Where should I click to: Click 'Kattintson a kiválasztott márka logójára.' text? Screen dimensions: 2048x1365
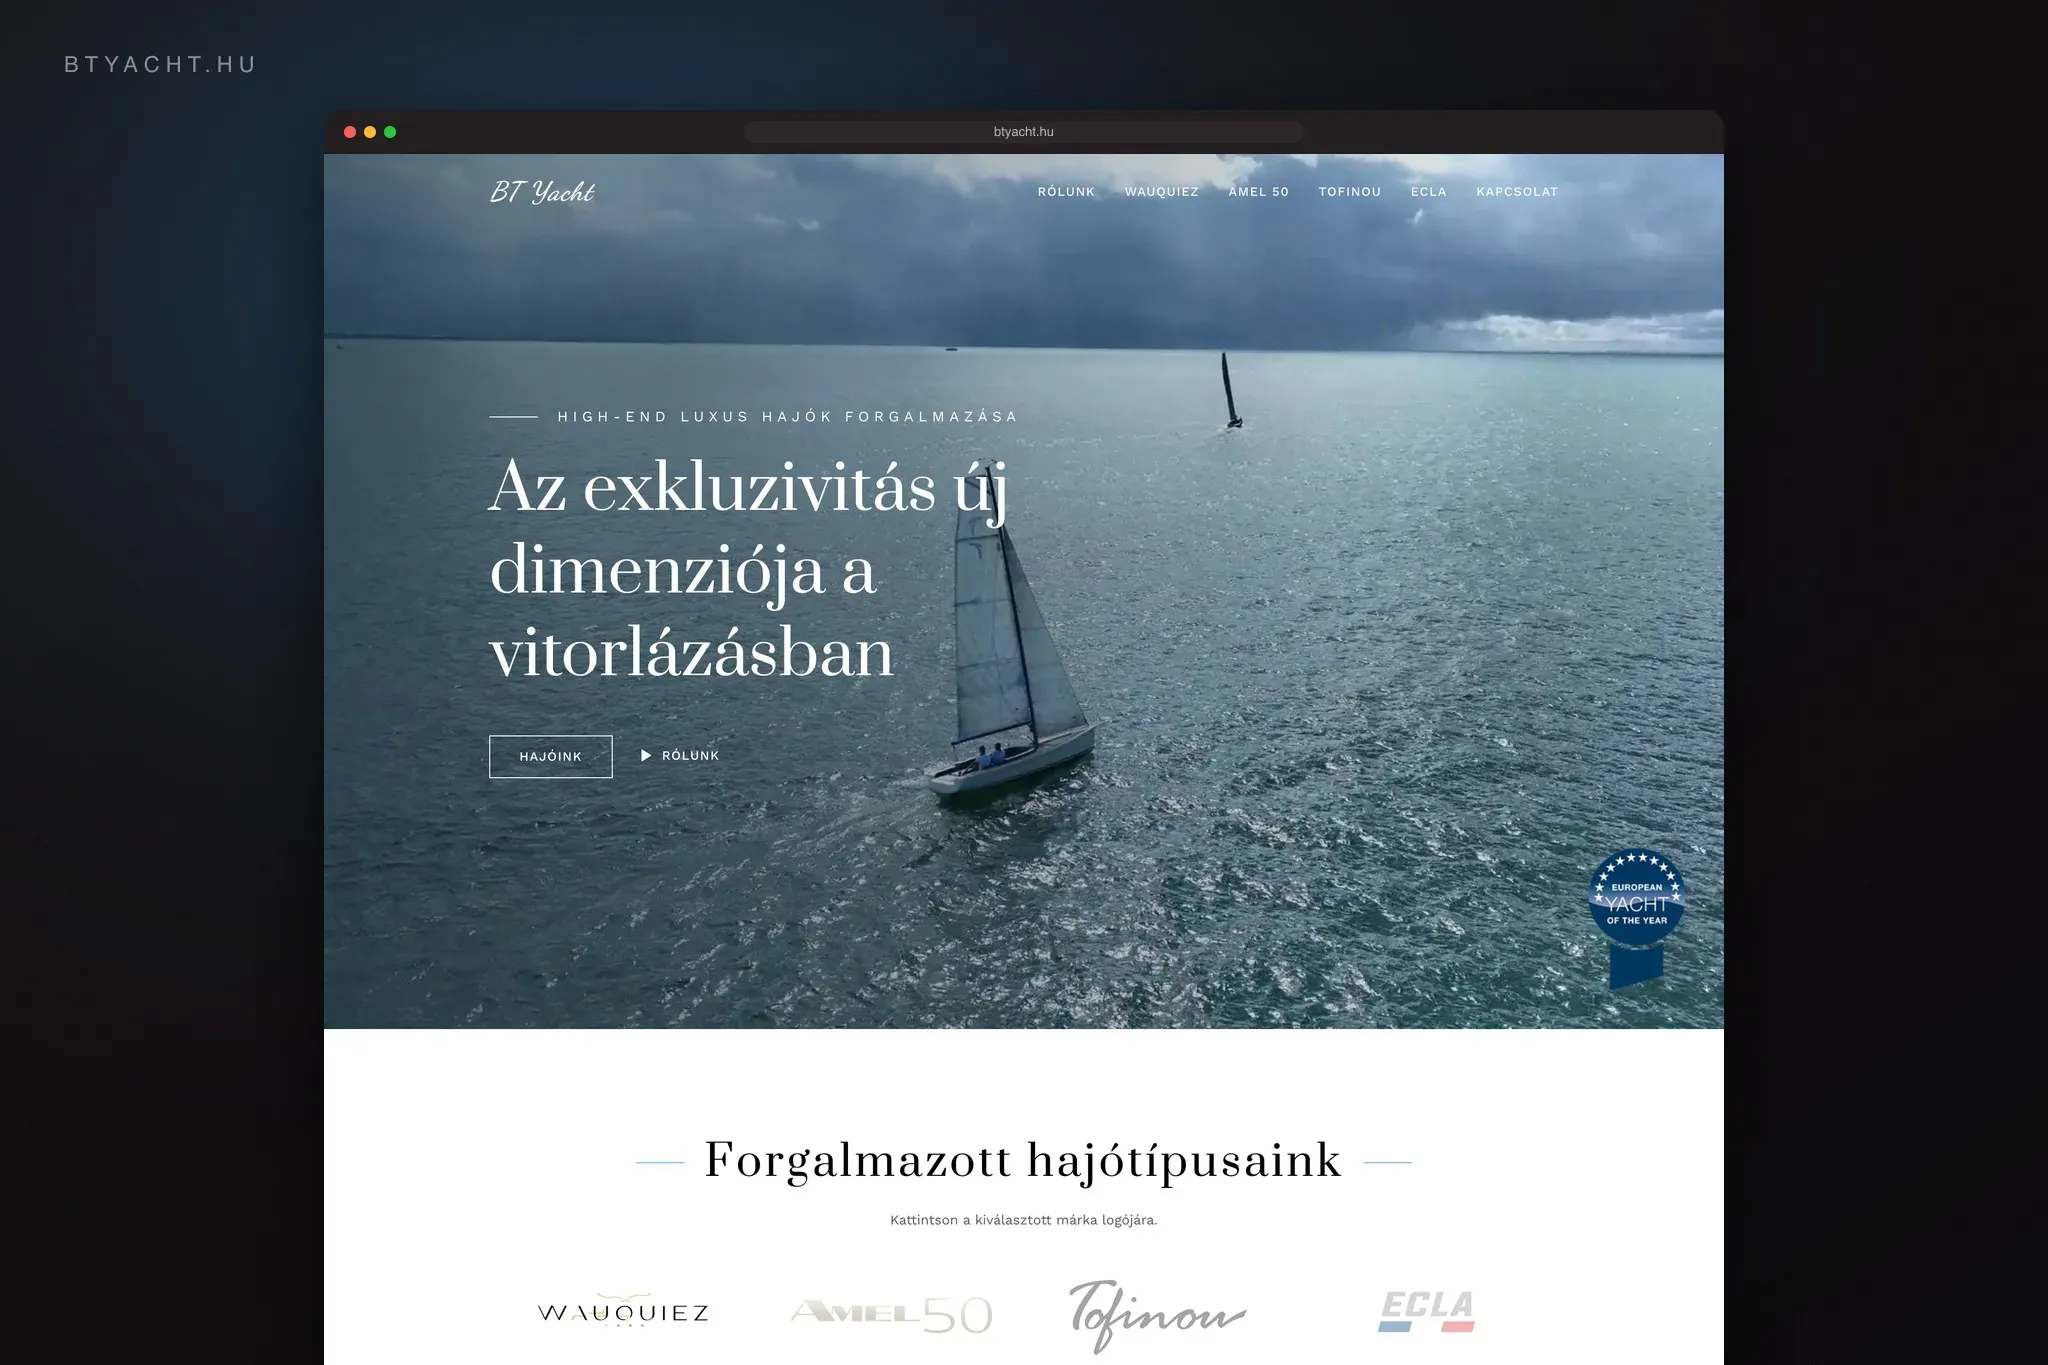point(1024,1220)
